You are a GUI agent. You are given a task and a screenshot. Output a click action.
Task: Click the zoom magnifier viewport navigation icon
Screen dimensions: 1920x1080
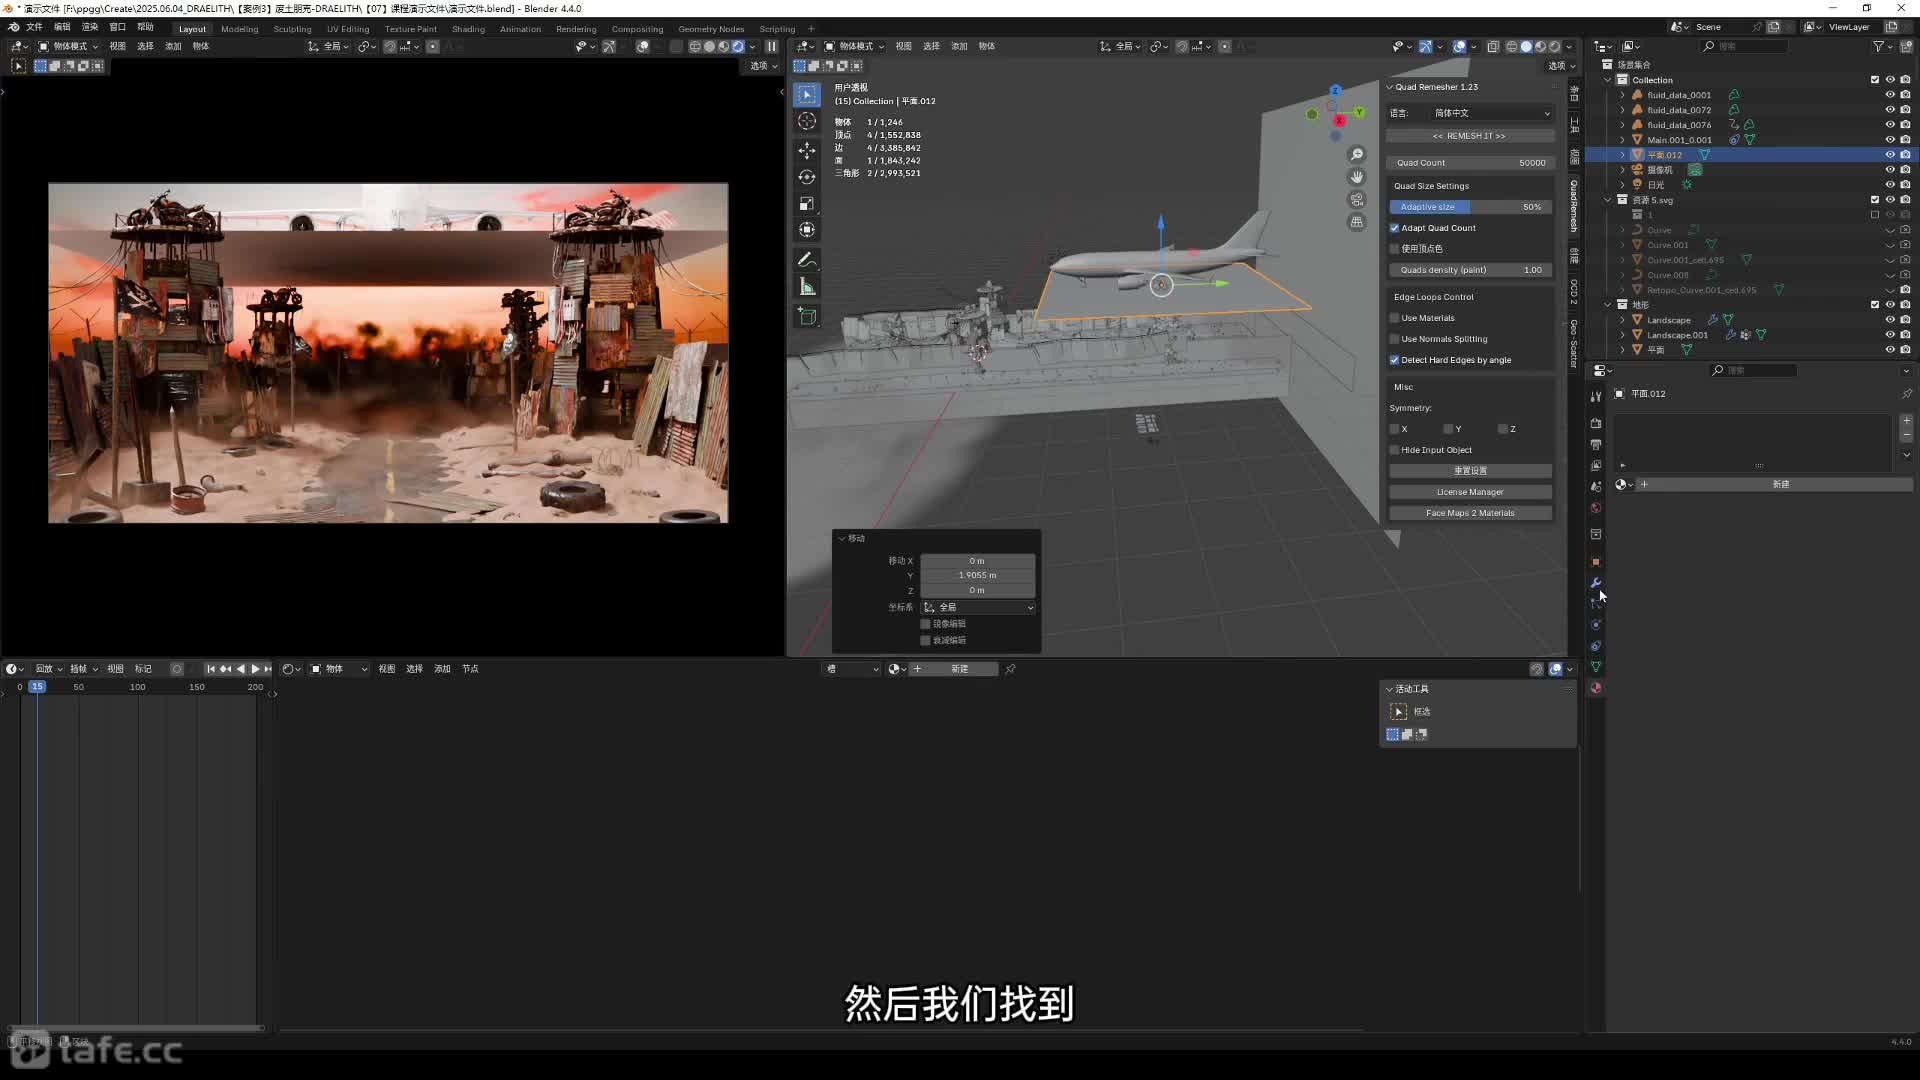pos(1357,154)
